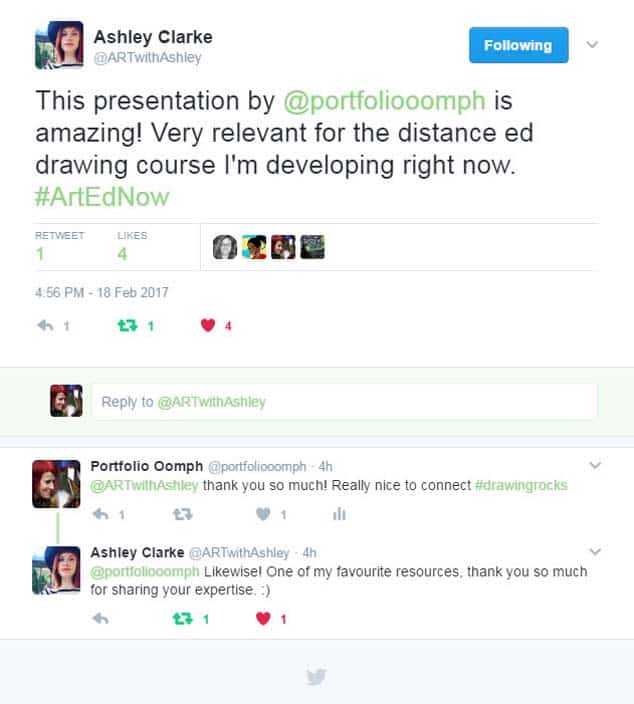This screenshot has height=704, width=634.
Task: Expand options chevron on Portfolio Oomph reply
Action: point(595,465)
